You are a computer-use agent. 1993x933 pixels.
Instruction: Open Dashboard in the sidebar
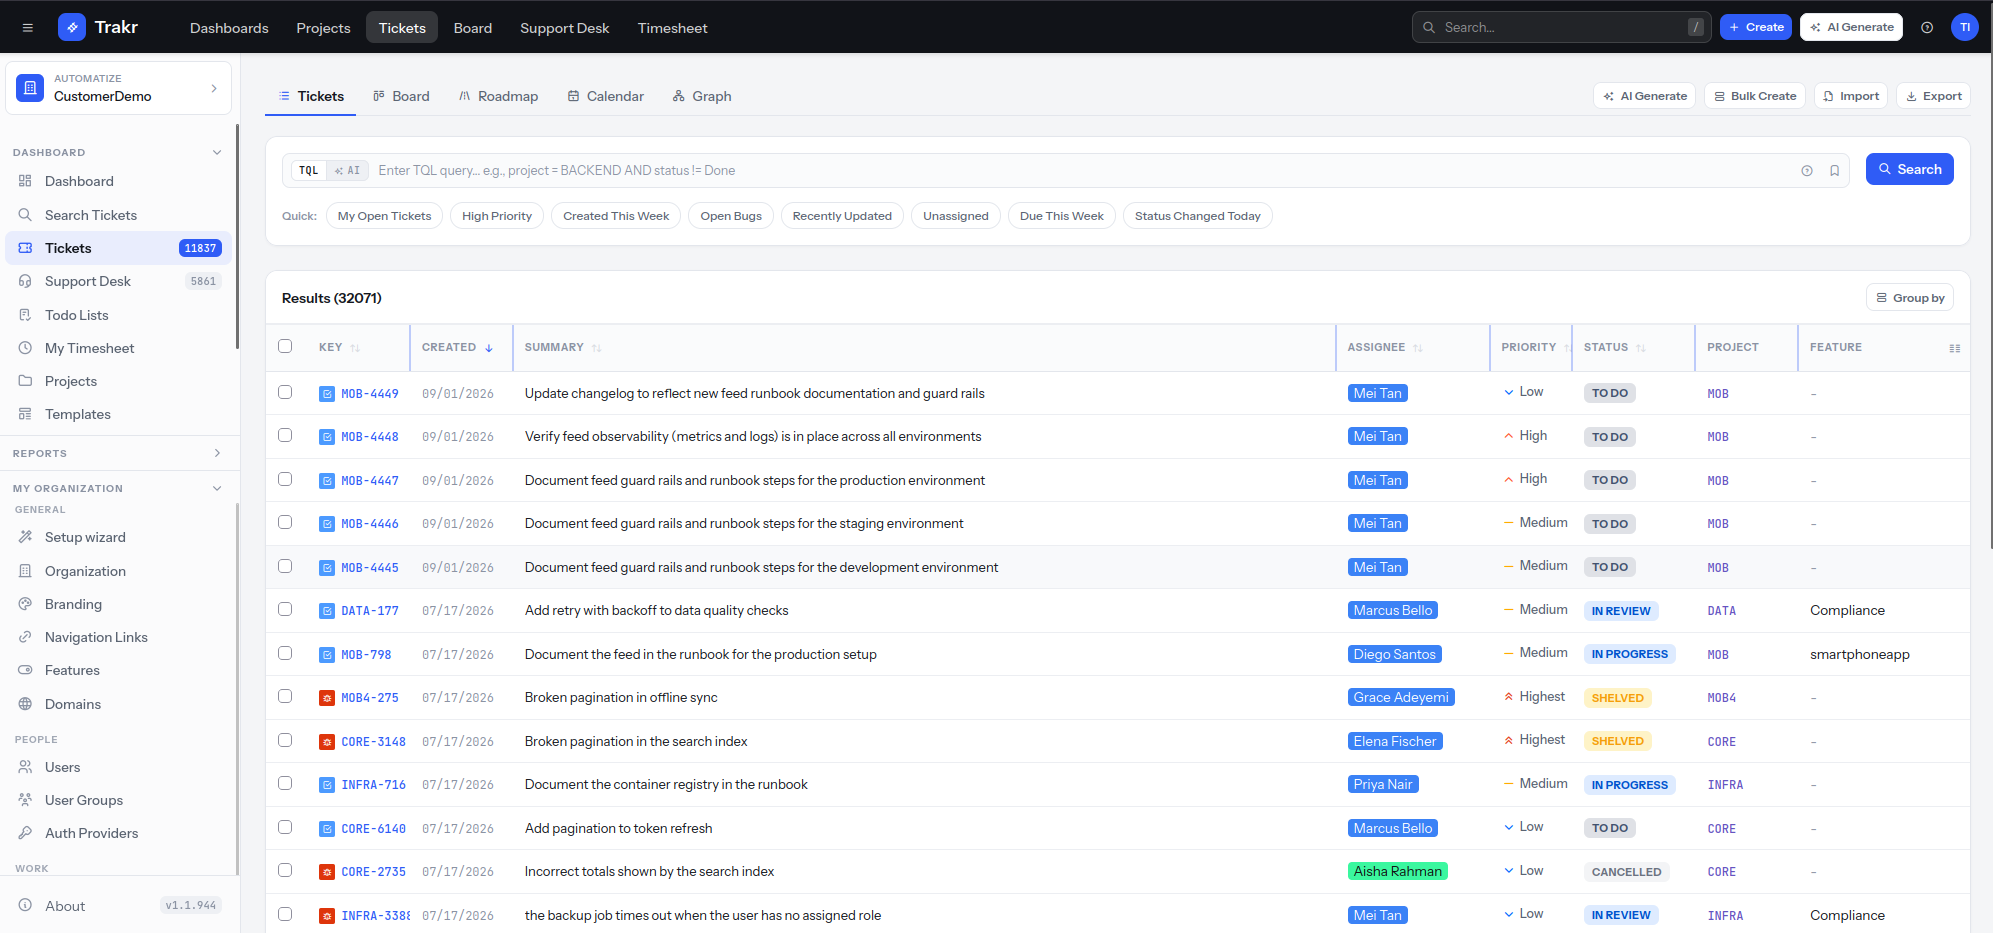tap(118, 181)
